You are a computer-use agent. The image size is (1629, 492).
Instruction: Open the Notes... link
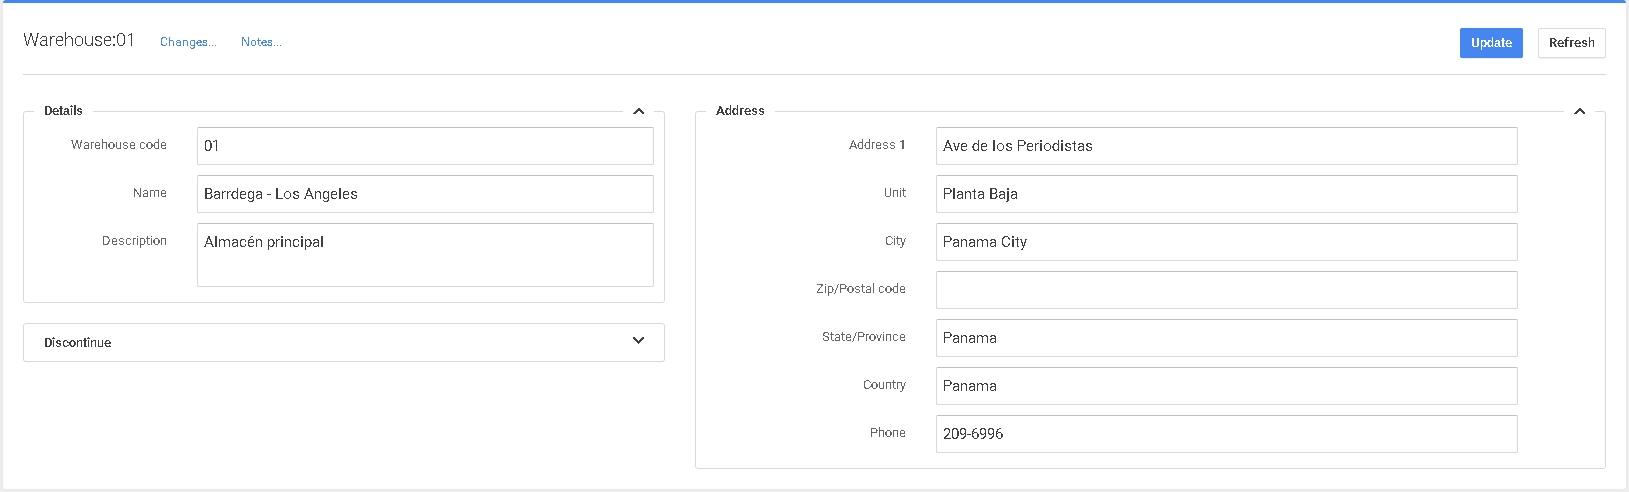261,42
